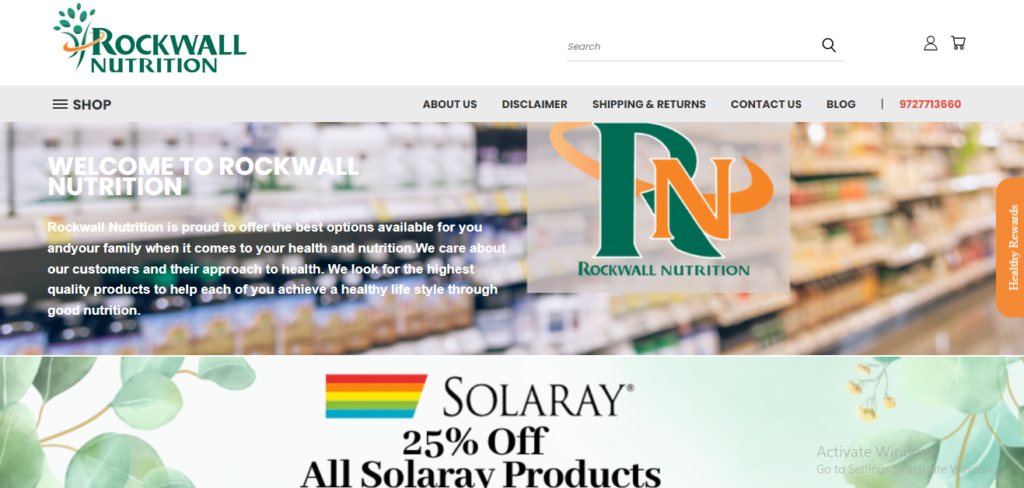The height and width of the screenshot is (488, 1024).
Task: Call the phone number 9727713660
Action: pyautogui.click(x=930, y=105)
